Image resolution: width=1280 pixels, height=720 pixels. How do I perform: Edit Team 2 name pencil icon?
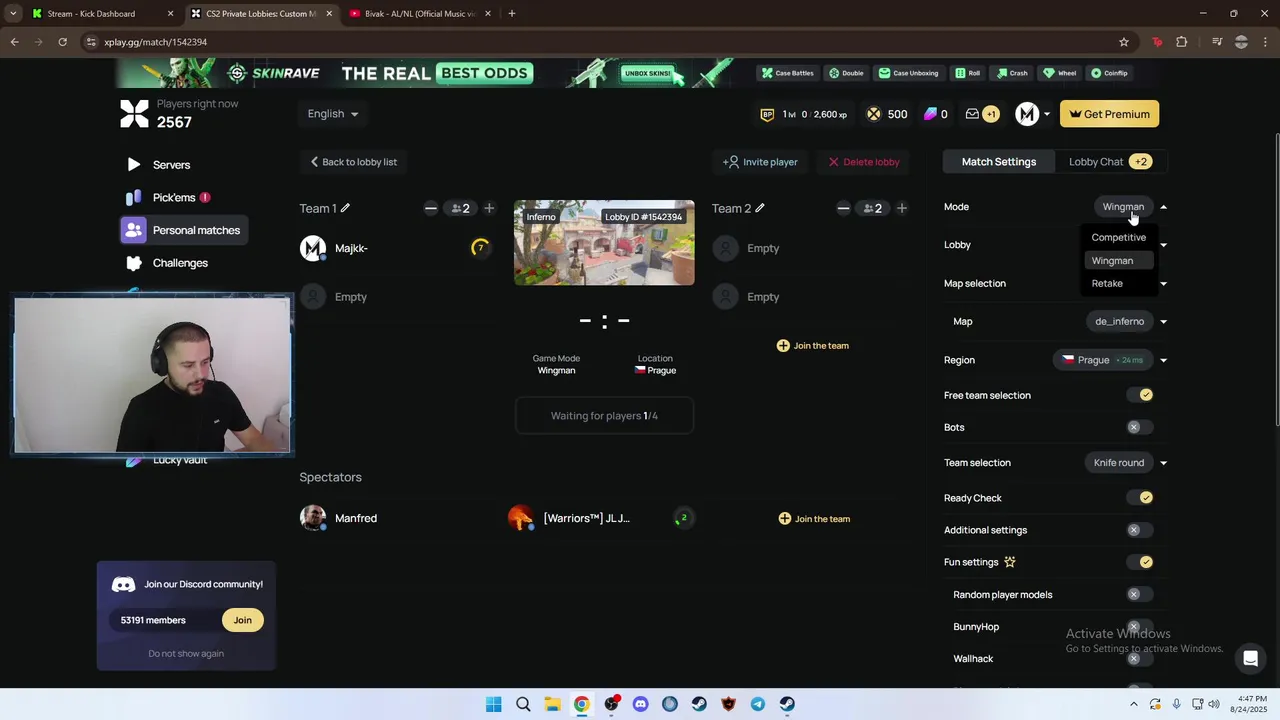coord(760,208)
